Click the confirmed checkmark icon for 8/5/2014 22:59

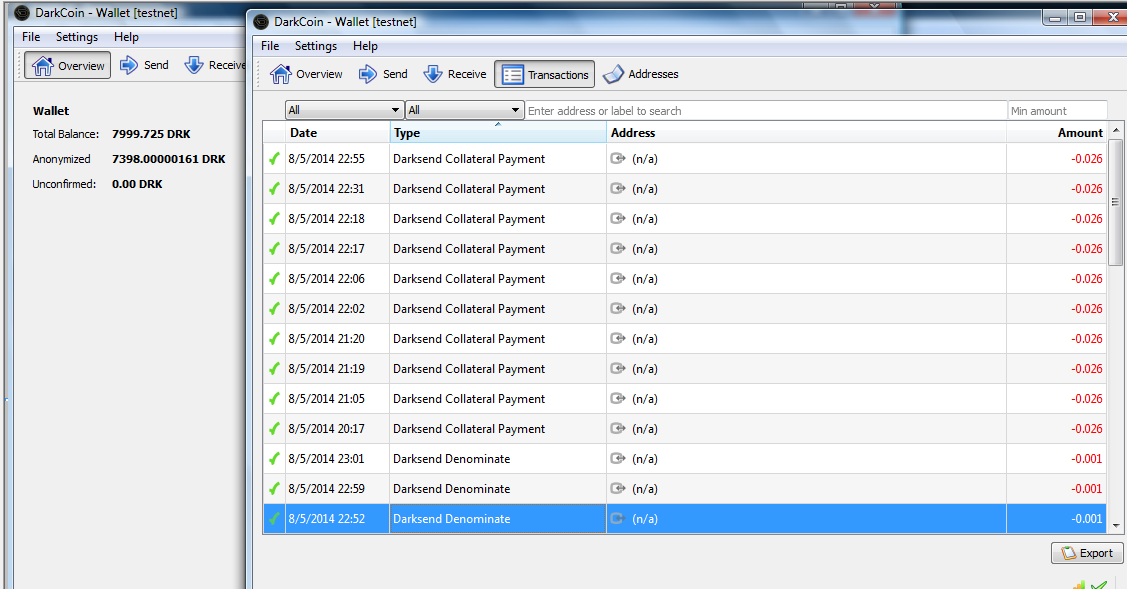click(x=274, y=488)
